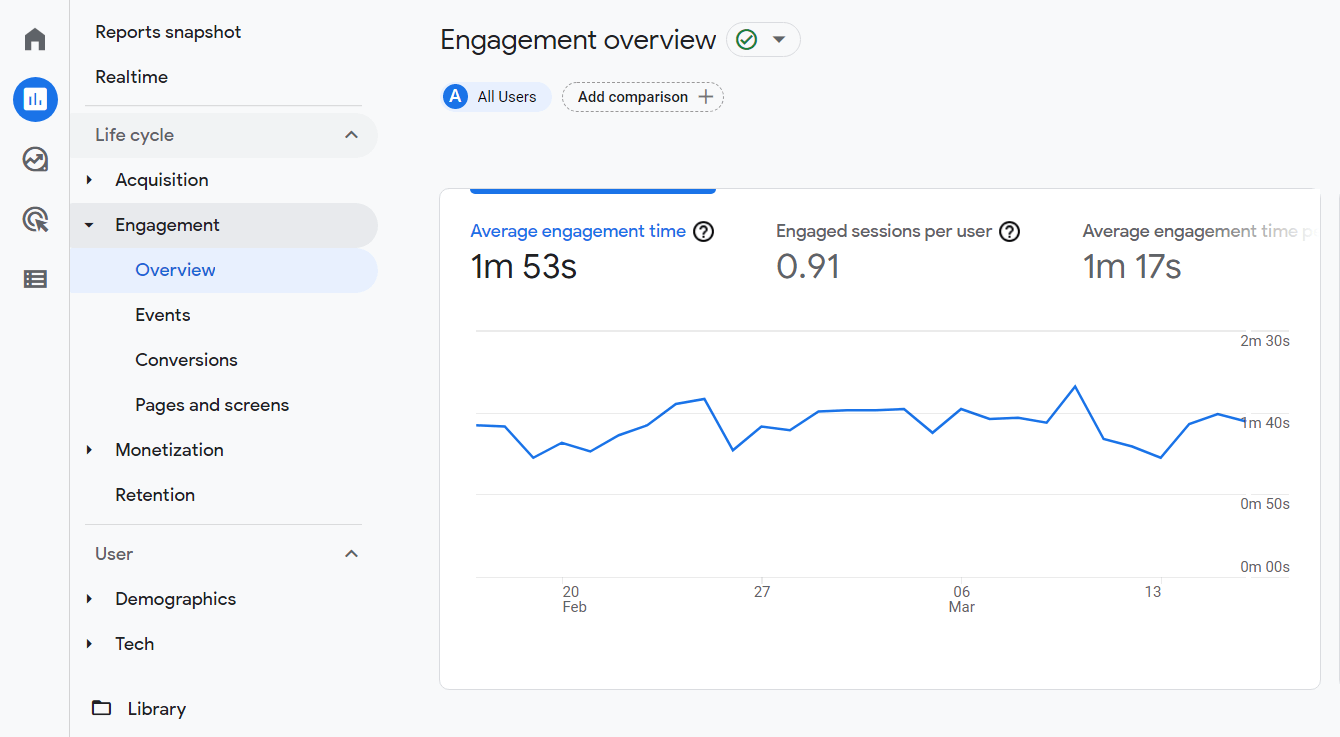Click the help icon beside Average engagement time
Viewport: 1340px width, 737px height.
704,231
